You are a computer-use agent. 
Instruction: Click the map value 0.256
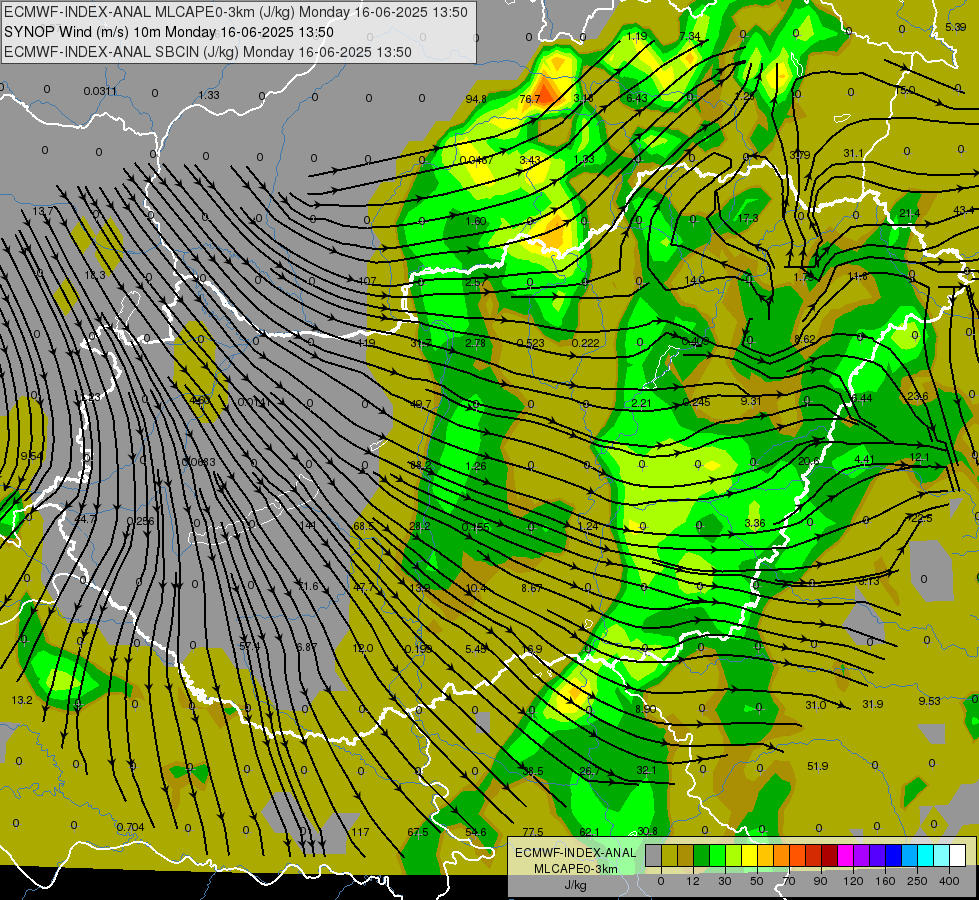140,521
